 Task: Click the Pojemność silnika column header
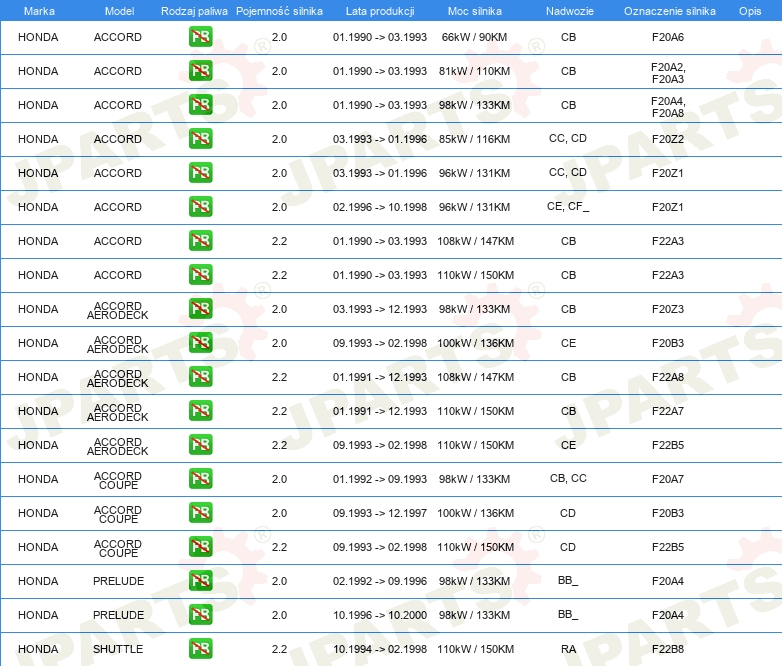point(279,11)
